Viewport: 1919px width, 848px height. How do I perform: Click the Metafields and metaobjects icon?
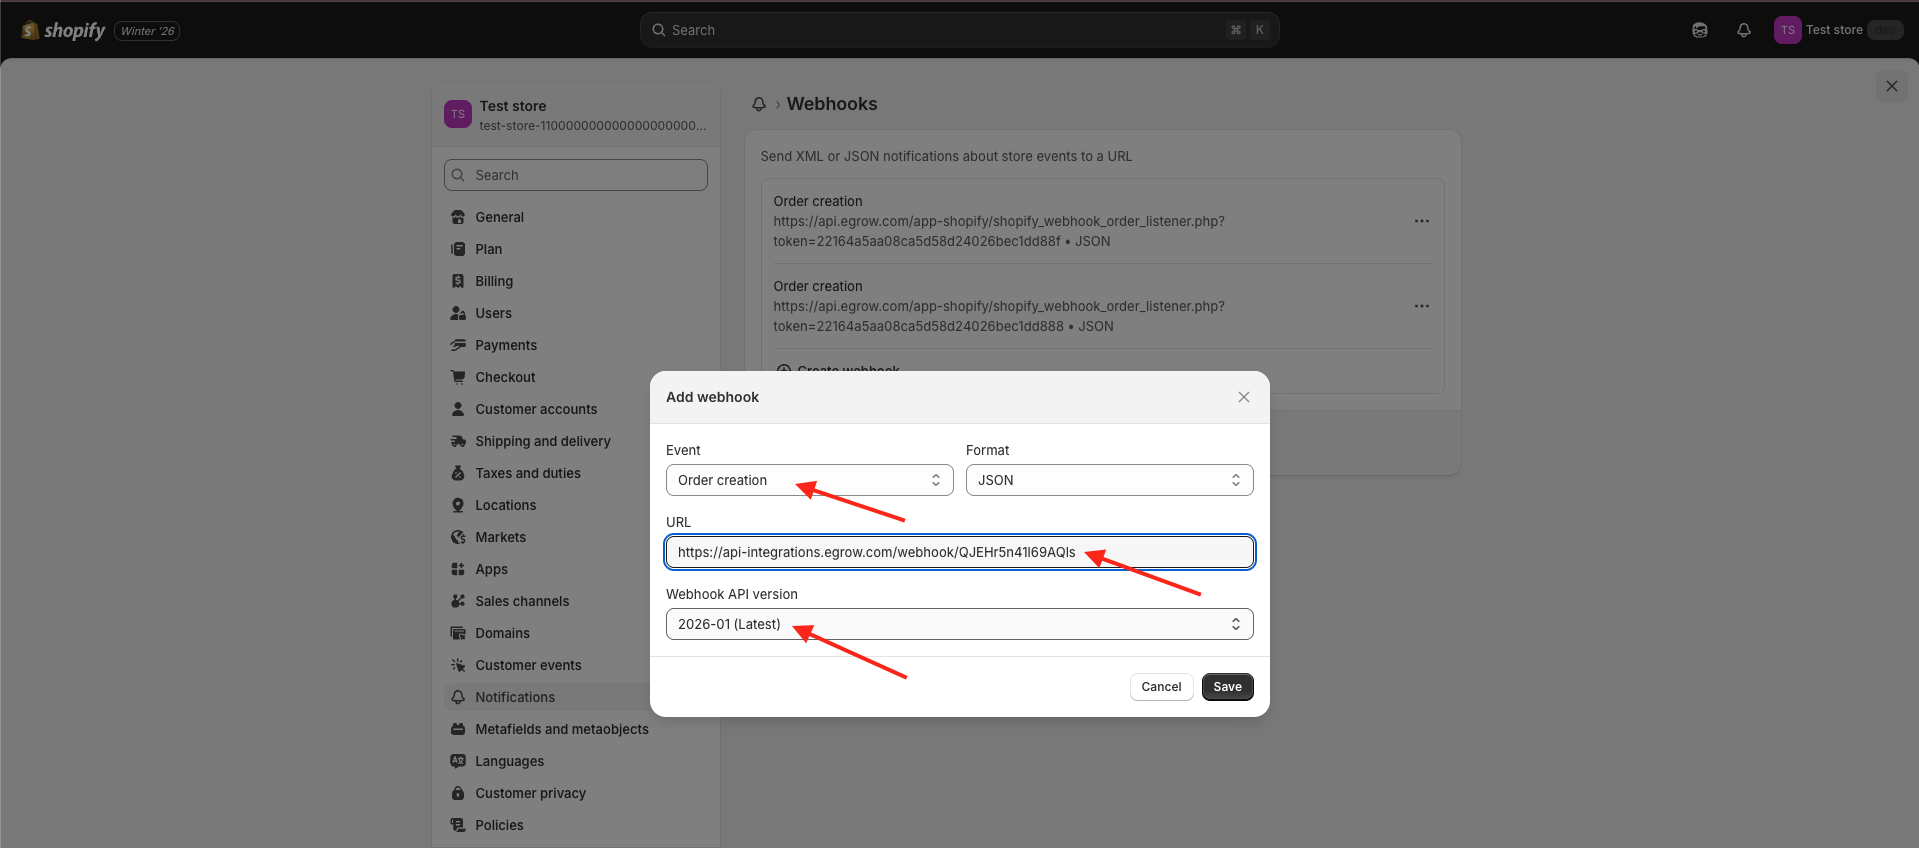[x=458, y=729]
